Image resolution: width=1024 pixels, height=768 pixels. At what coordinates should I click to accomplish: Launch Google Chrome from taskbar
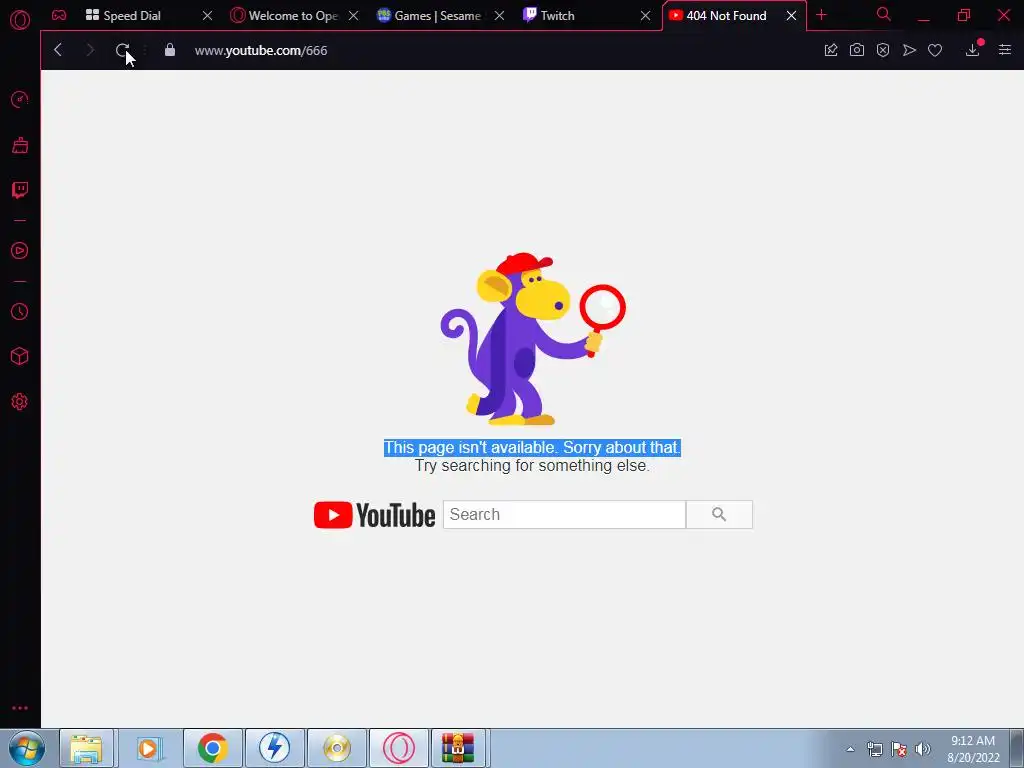click(212, 748)
